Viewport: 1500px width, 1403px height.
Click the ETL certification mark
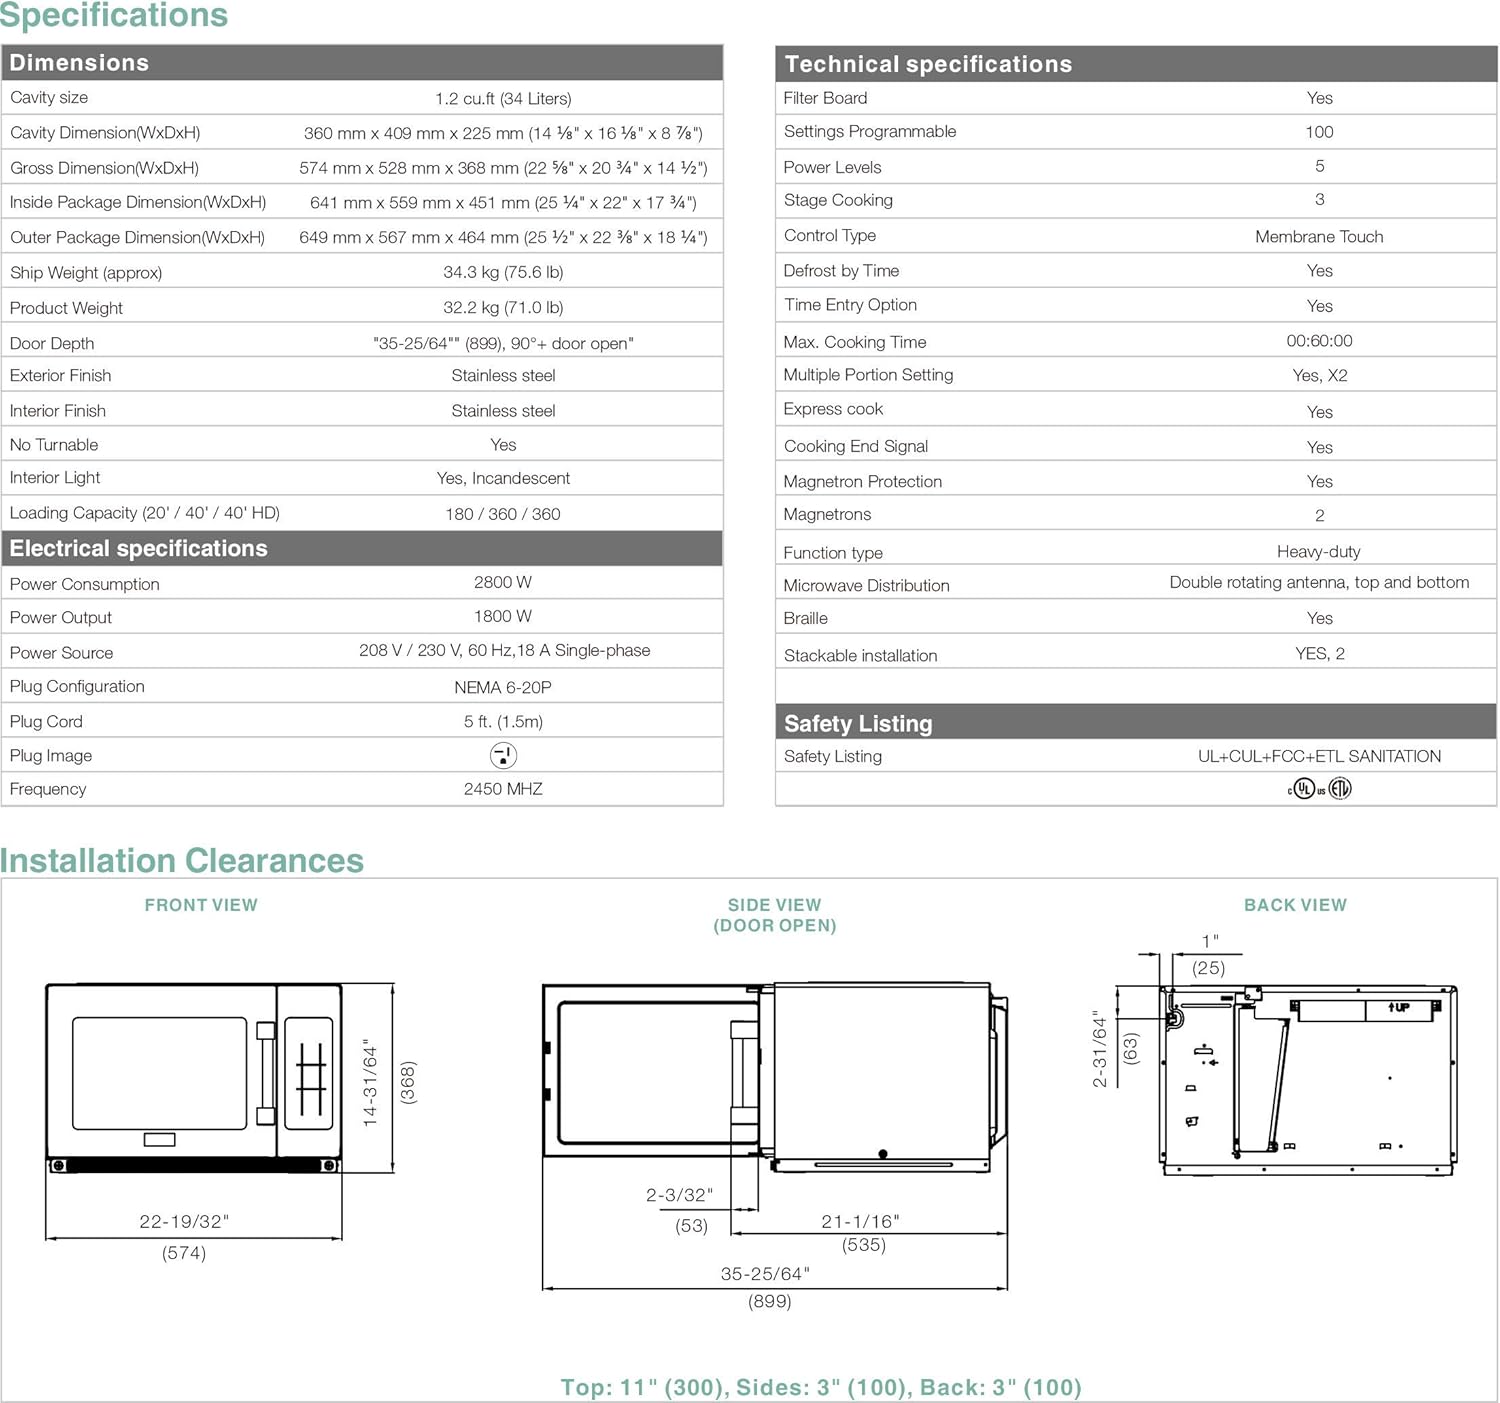(1340, 789)
